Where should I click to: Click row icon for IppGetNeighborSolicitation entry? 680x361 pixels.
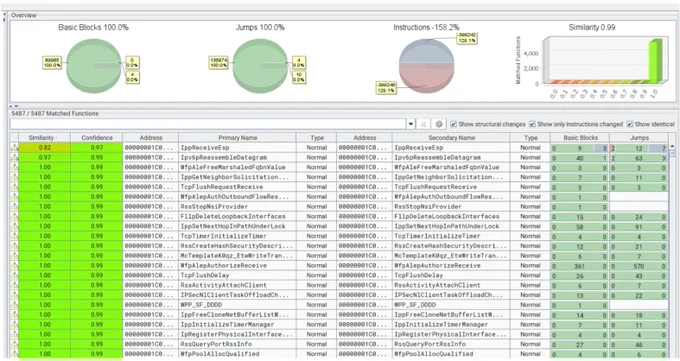(x=14, y=177)
